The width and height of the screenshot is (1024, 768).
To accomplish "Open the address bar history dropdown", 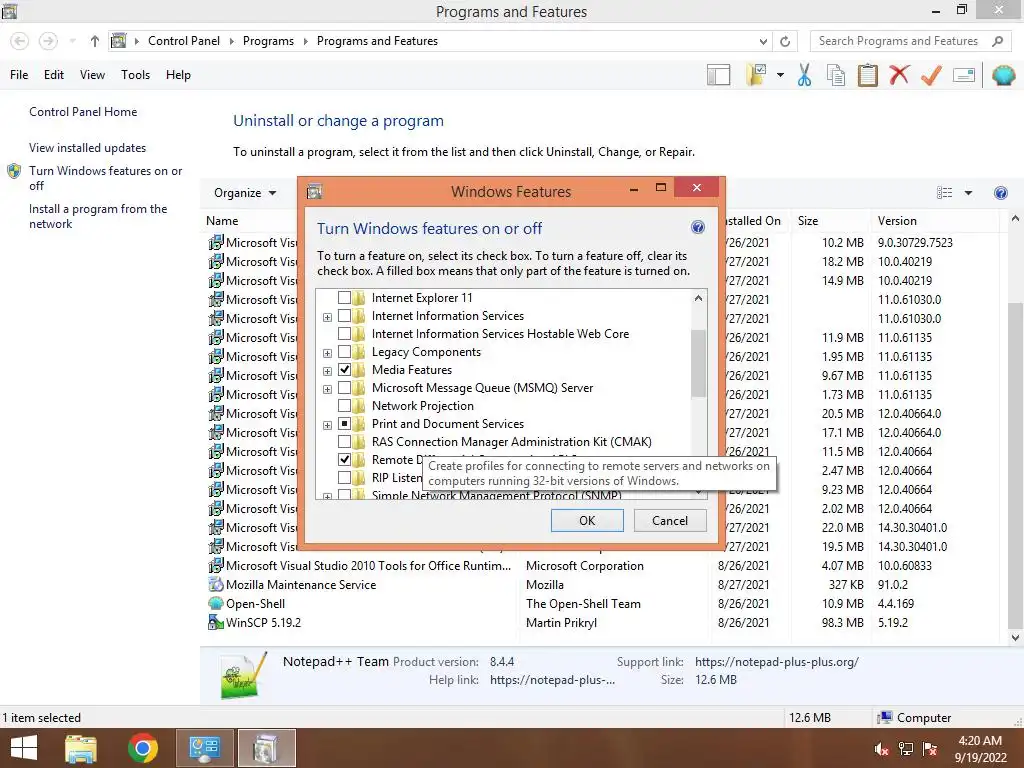I will 763,41.
